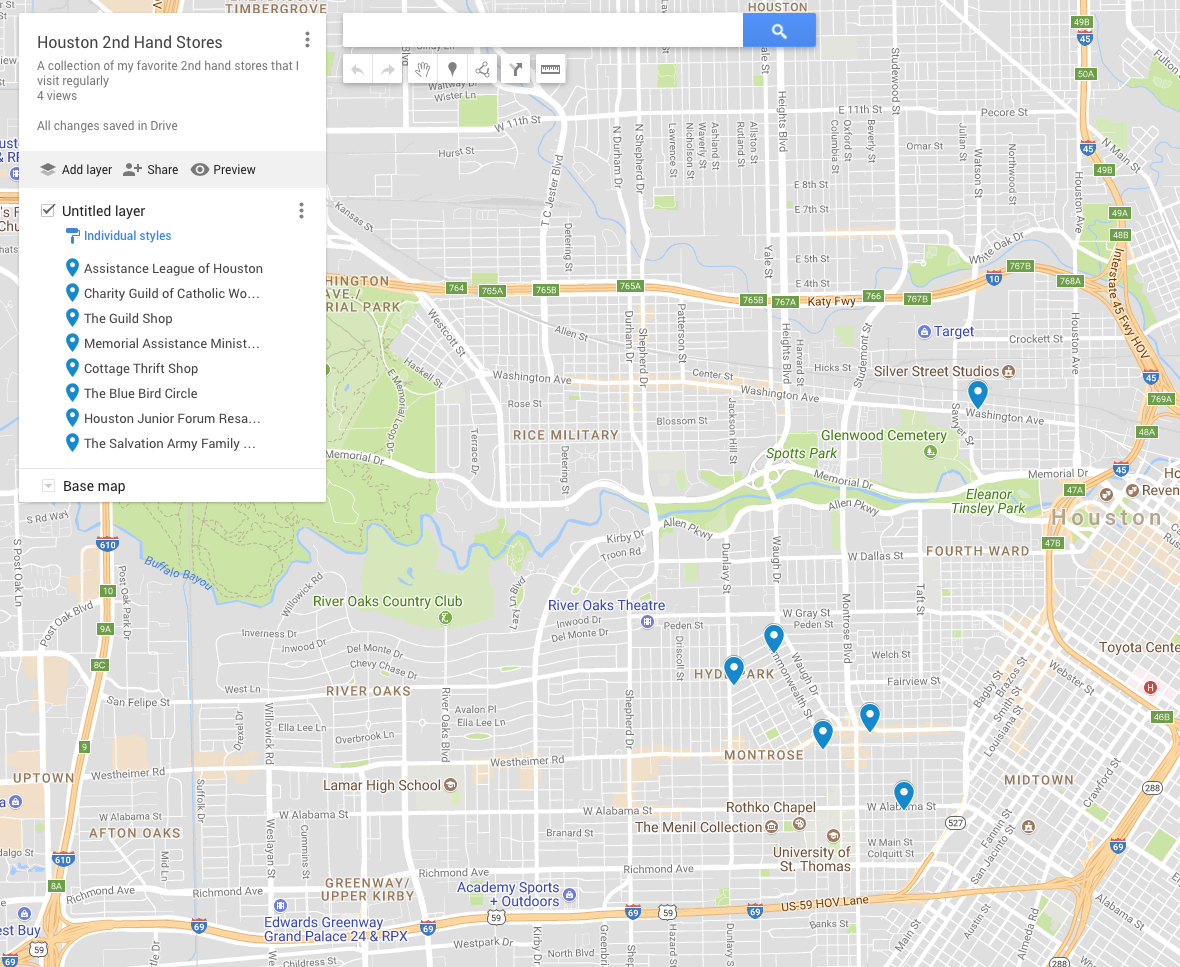Click the Untitled layer name
Viewport: 1180px width, 967px height.
point(103,211)
